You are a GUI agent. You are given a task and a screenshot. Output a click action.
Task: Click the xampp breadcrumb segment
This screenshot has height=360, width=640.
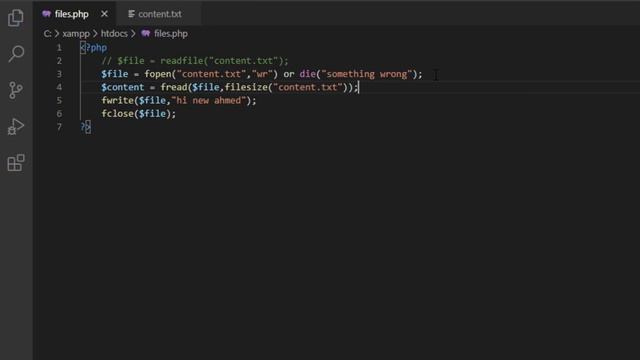[x=76, y=33]
